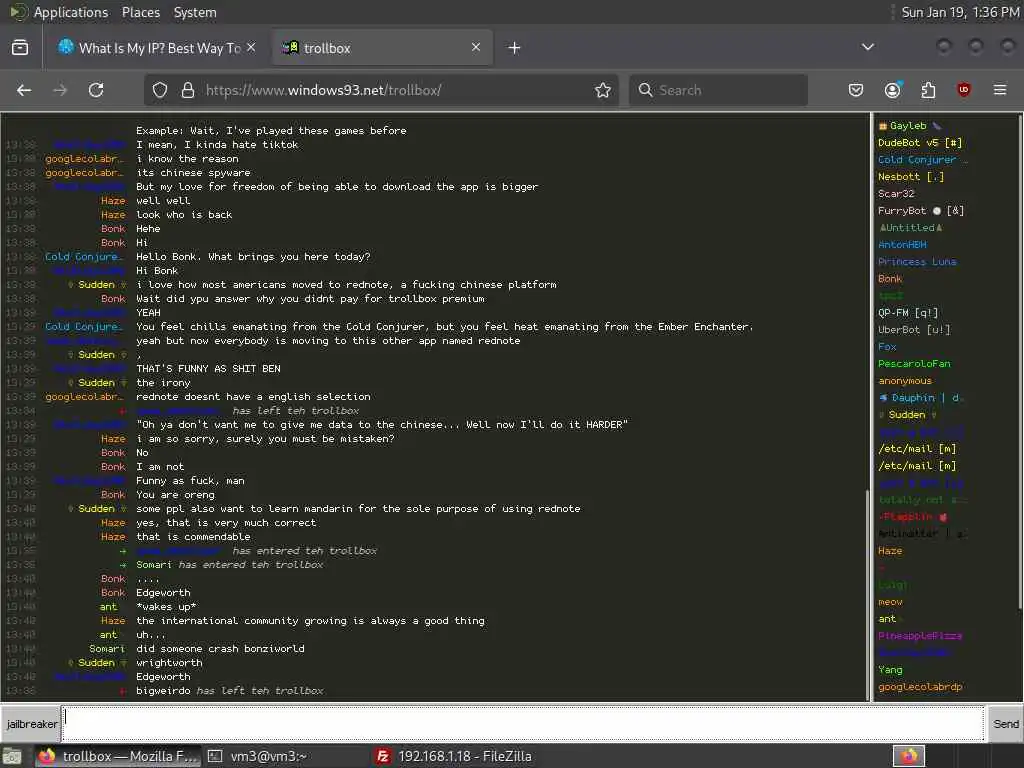This screenshot has width=1024, height=768.
Task: Open a new browser tab
Action: [515, 48]
